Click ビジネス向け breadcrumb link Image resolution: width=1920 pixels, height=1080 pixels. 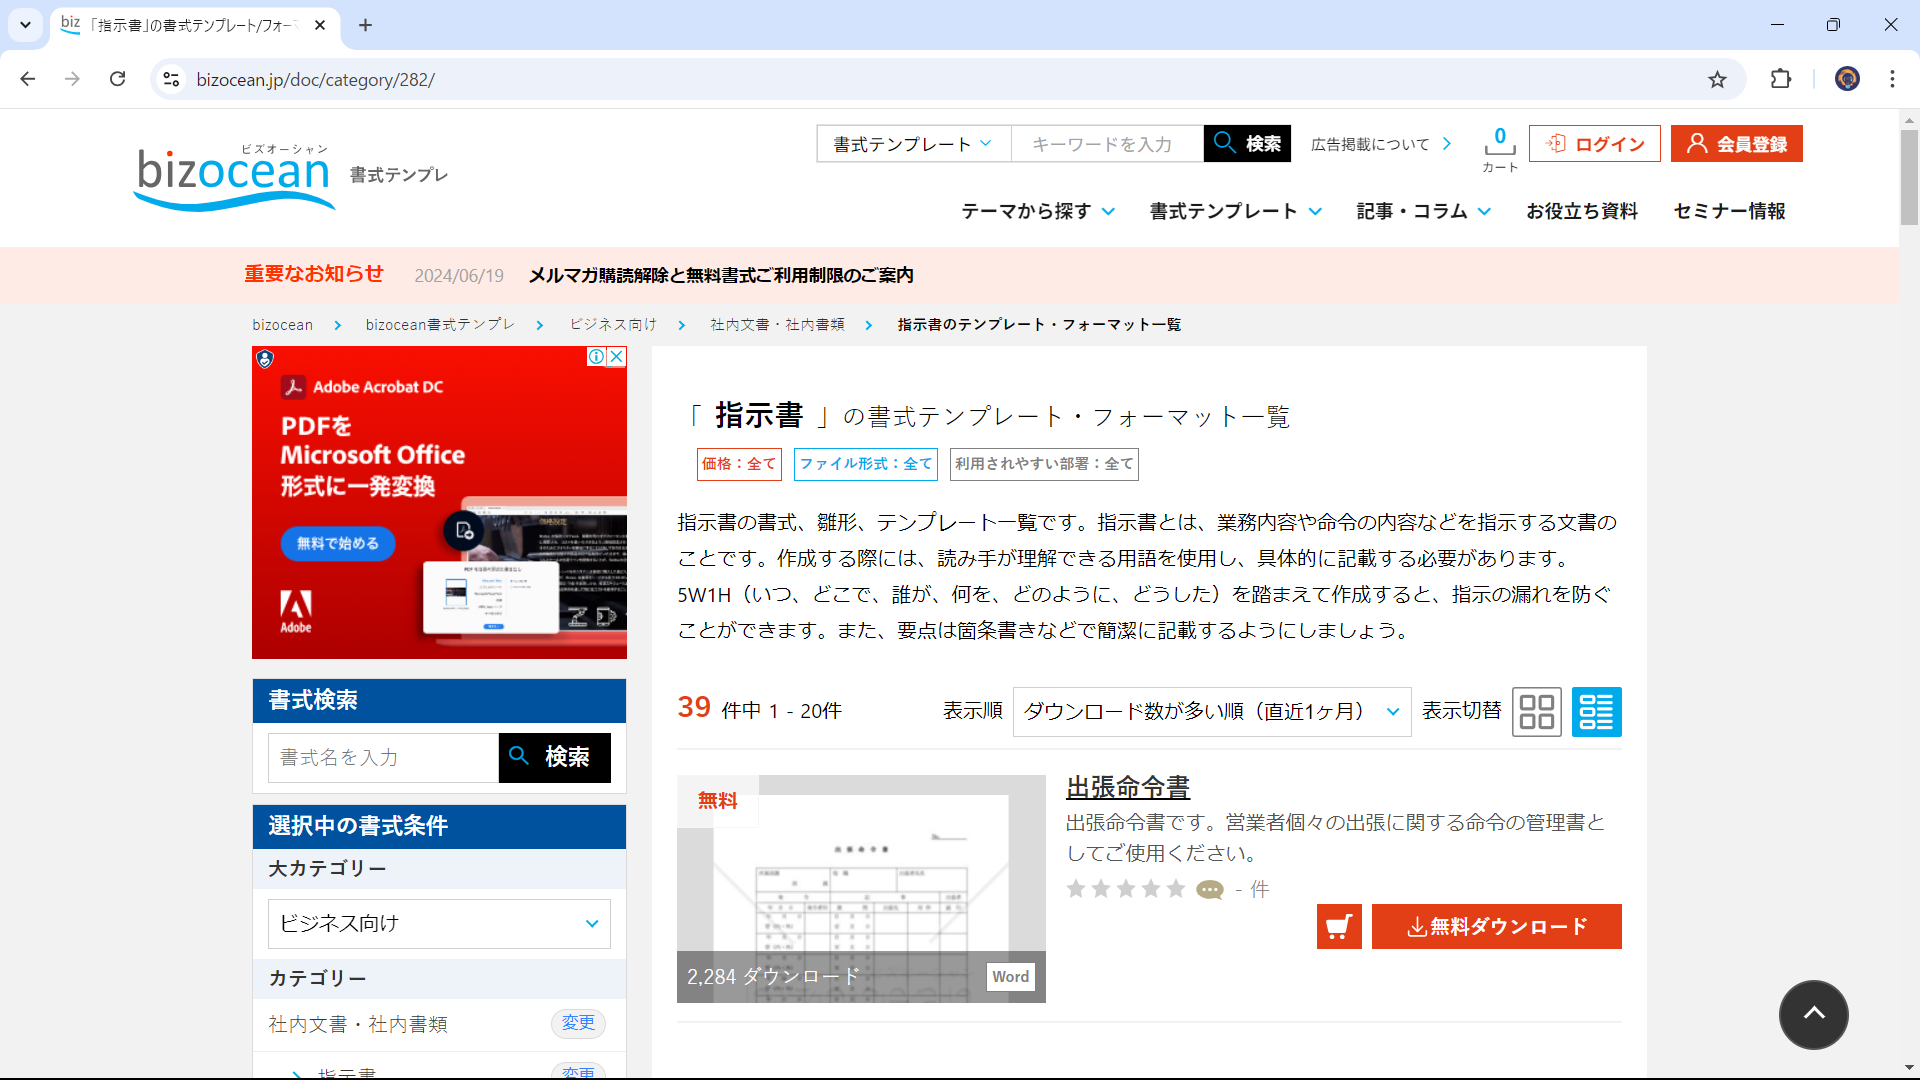[x=613, y=325]
